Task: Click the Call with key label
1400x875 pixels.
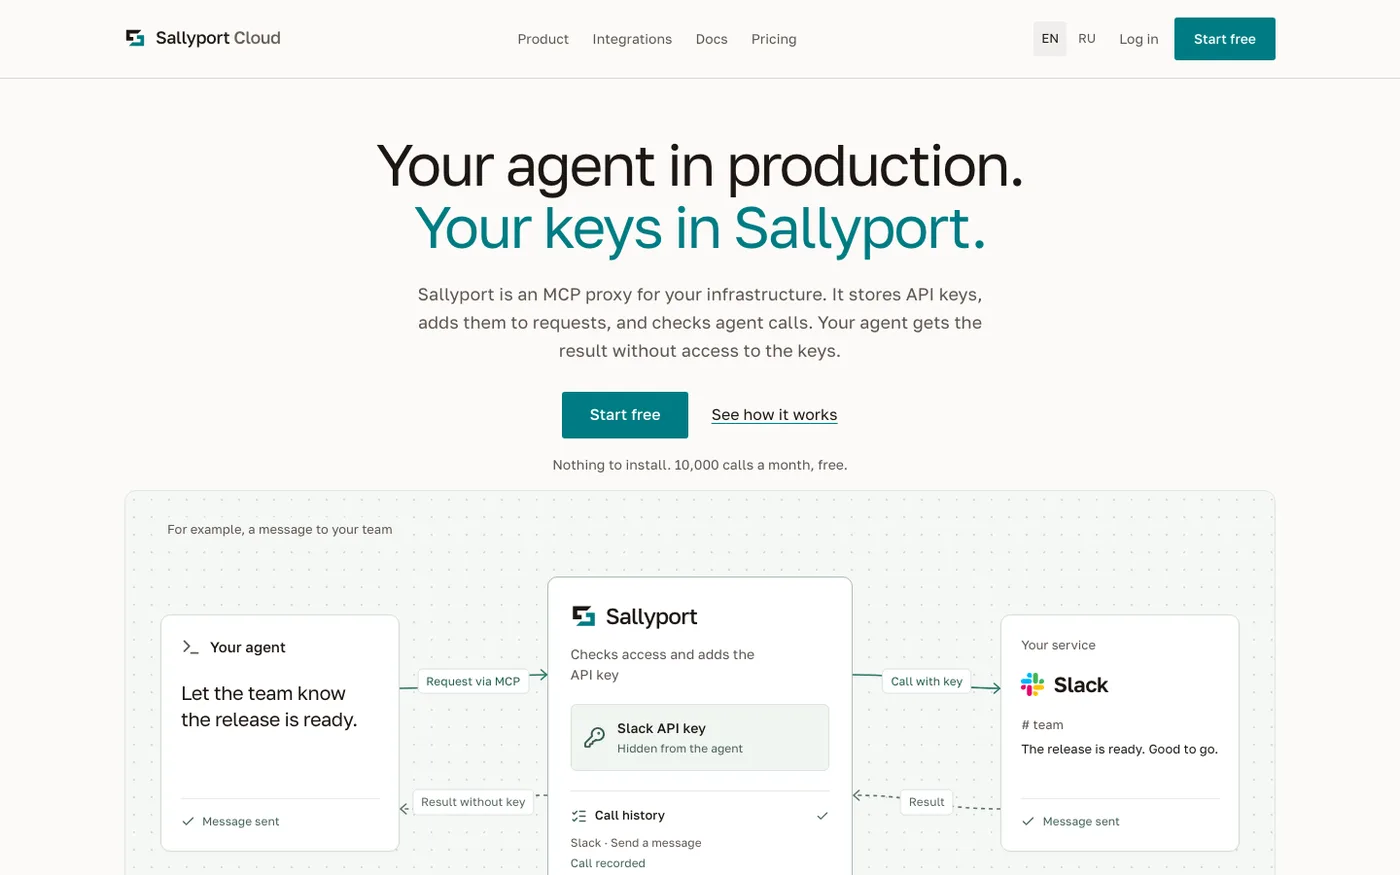Action: coord(927,681)
